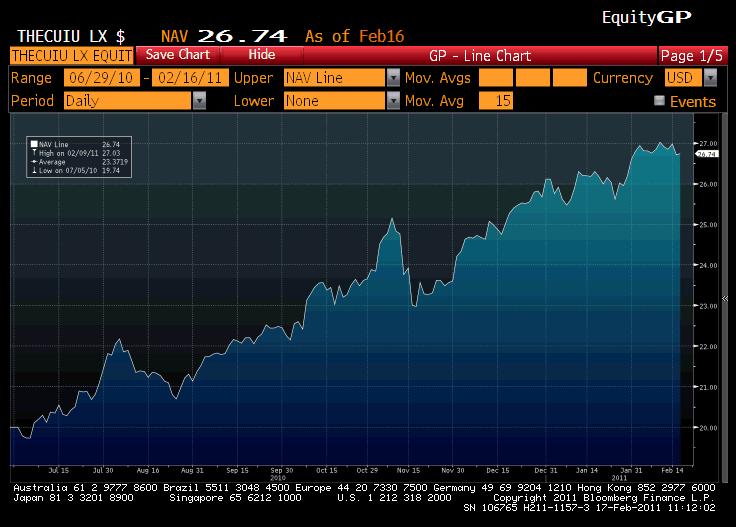Edit the Mov. Avg value 15
Image resolution: width=736 pixels, height=527 pixels.
pos(496,100)
